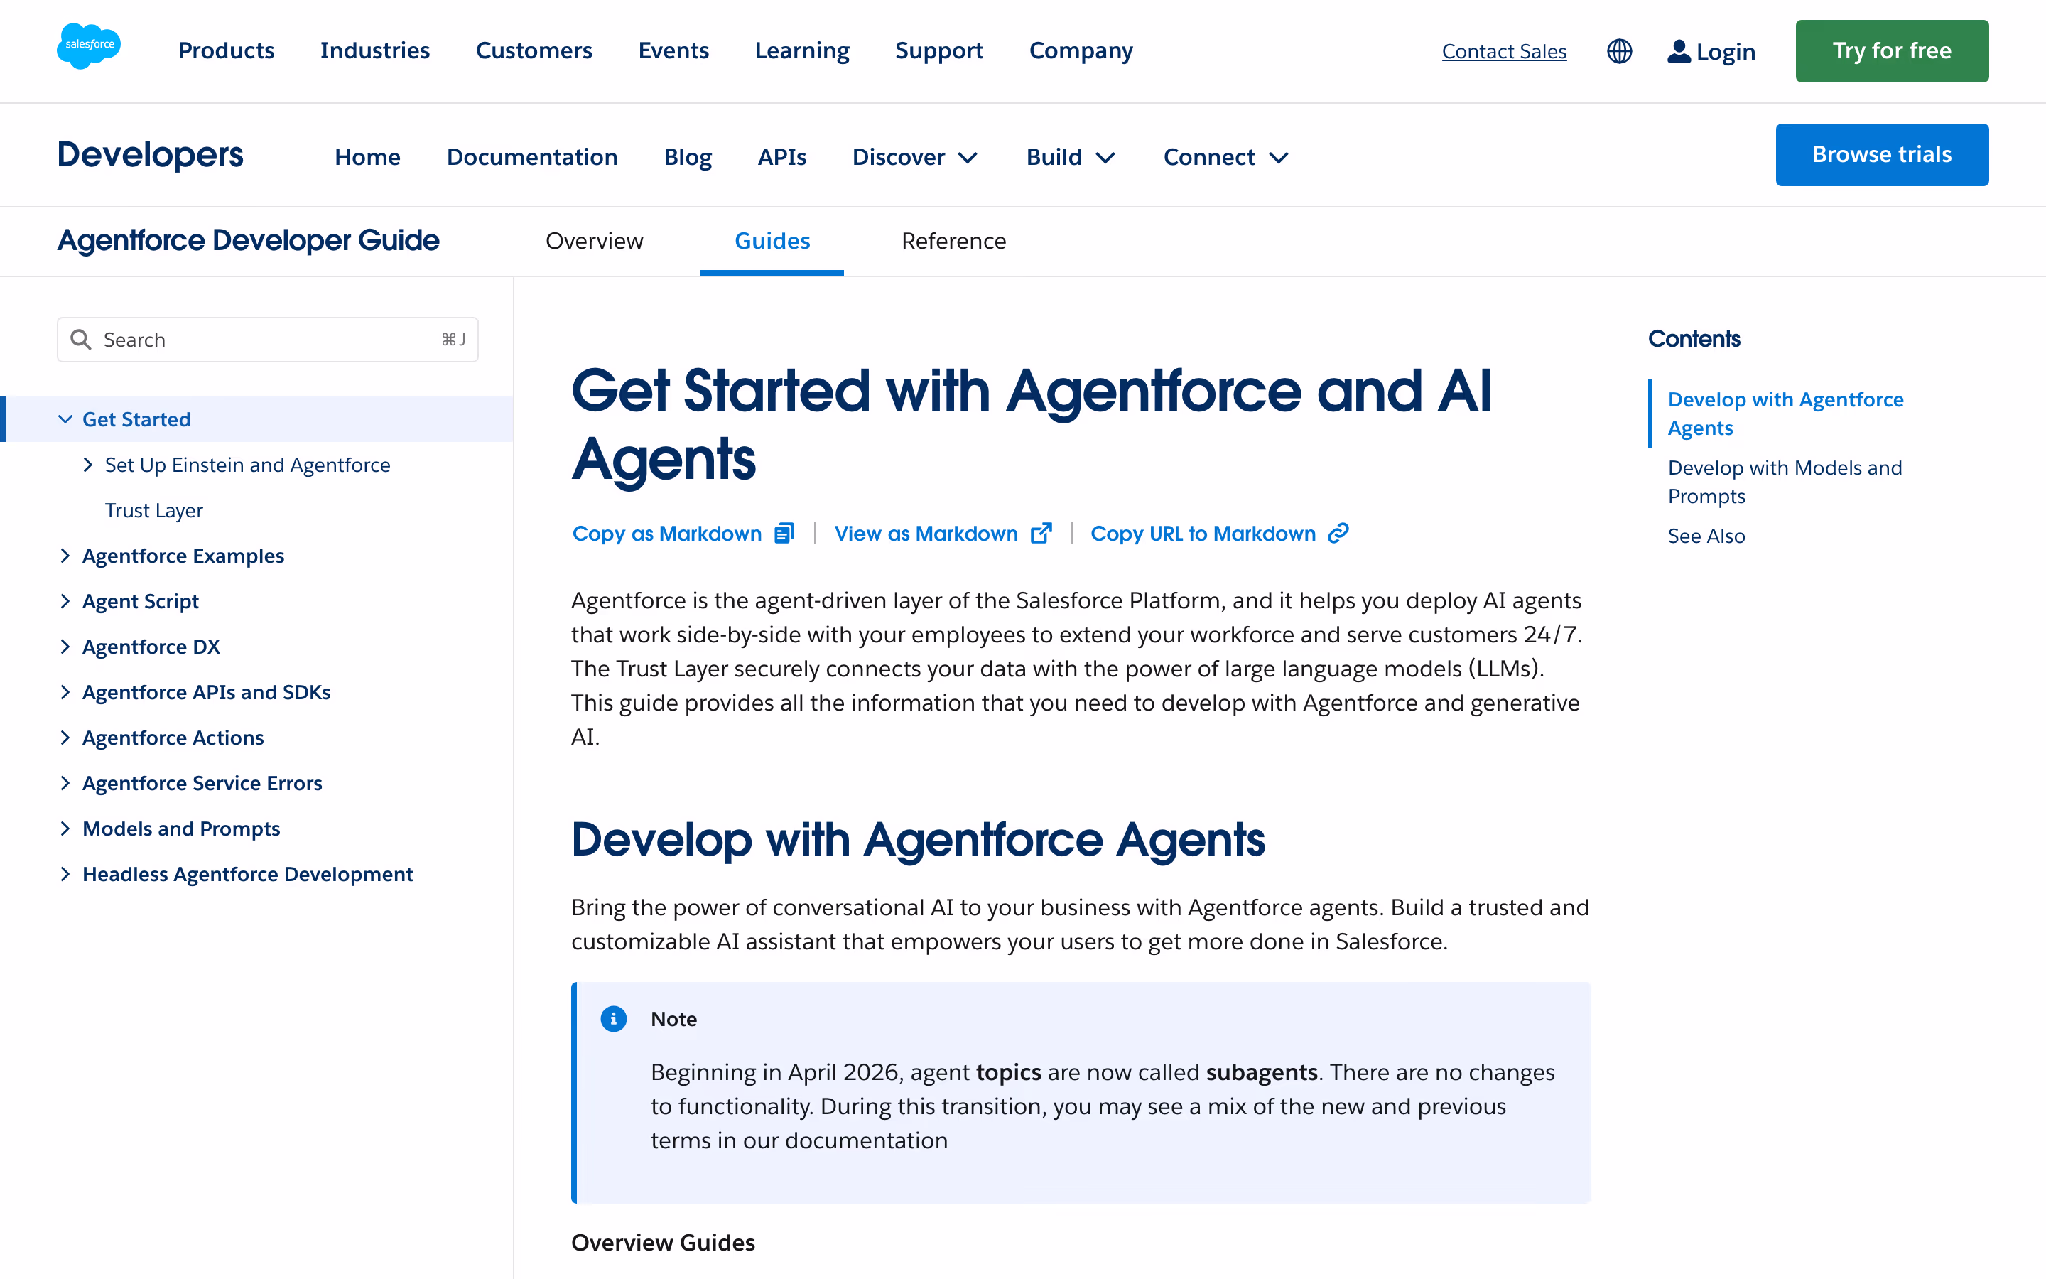
Task: Click Copy as Markdown link text
Action: (667, 533)
